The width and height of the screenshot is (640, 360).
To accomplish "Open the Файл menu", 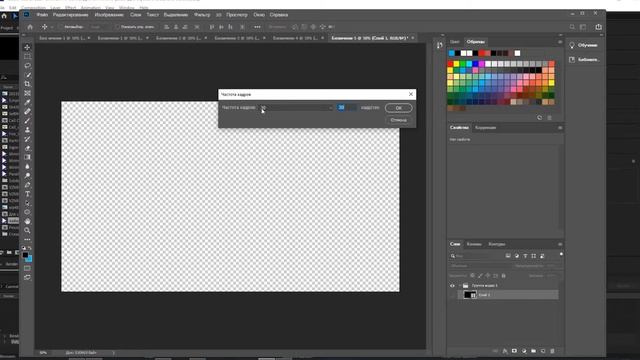I will tap(42, 15).
